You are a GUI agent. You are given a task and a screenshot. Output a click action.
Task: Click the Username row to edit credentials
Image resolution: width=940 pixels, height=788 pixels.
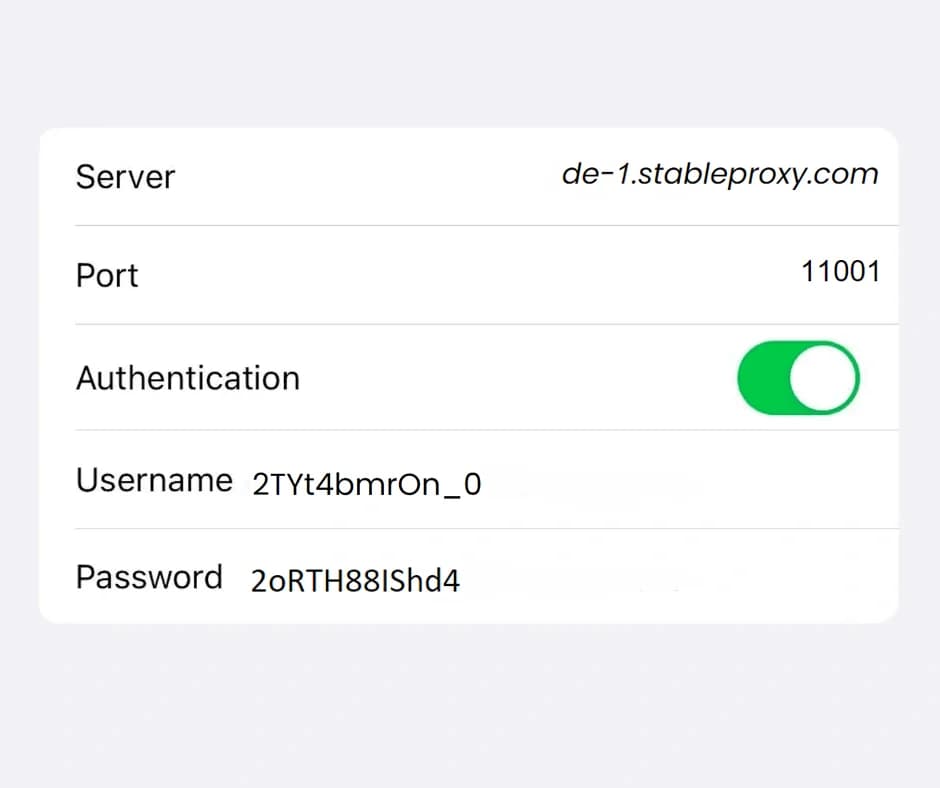(470, 481)
